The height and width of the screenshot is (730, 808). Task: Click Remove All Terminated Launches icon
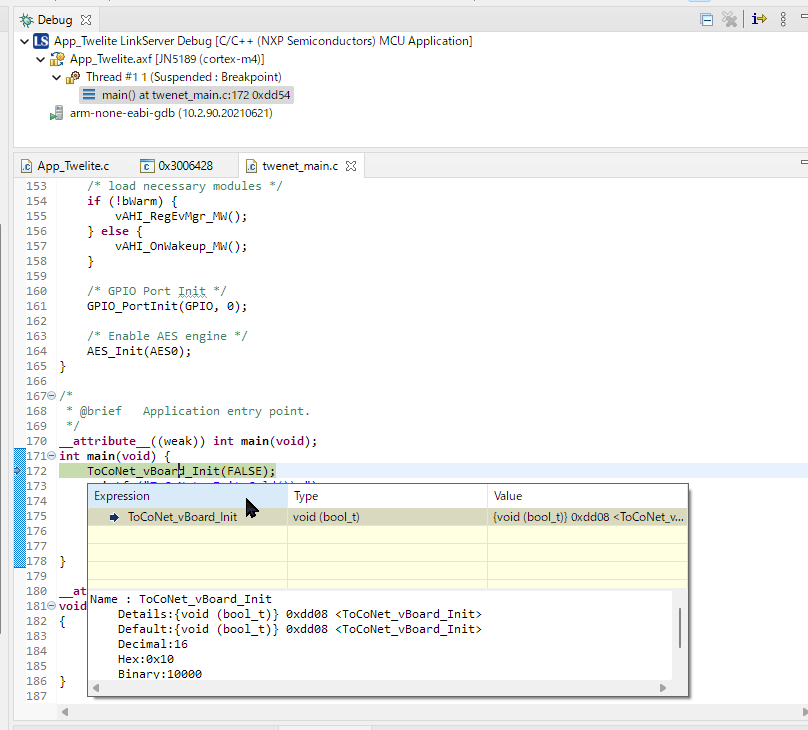point(729,20)
